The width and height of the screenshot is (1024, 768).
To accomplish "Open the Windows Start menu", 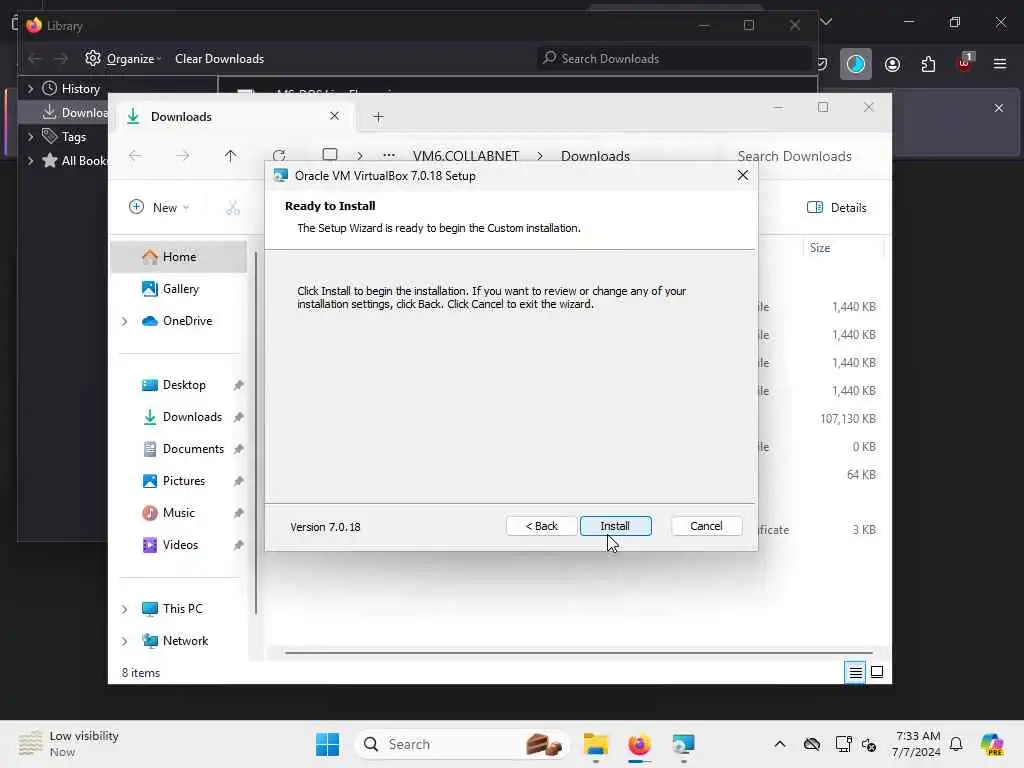I will click(327, 744).
